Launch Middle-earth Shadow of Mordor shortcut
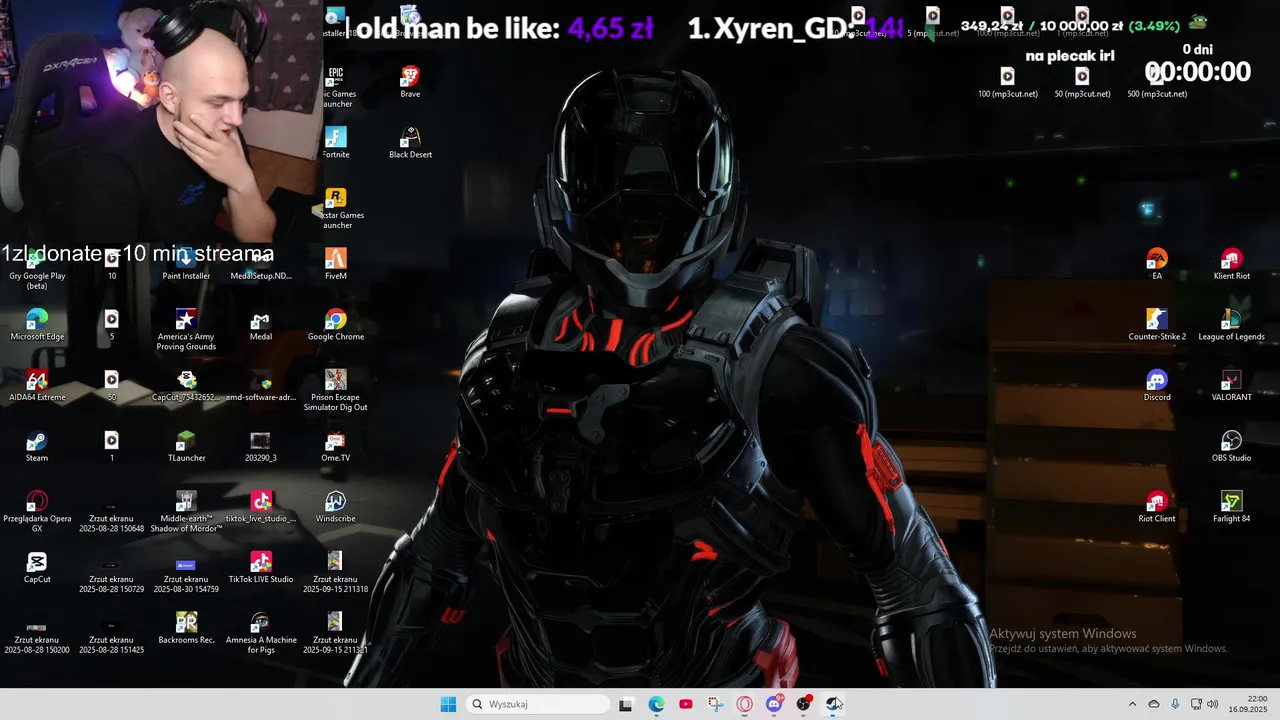This screenshot has width=1280, height=720. click(x=186, y=511)
